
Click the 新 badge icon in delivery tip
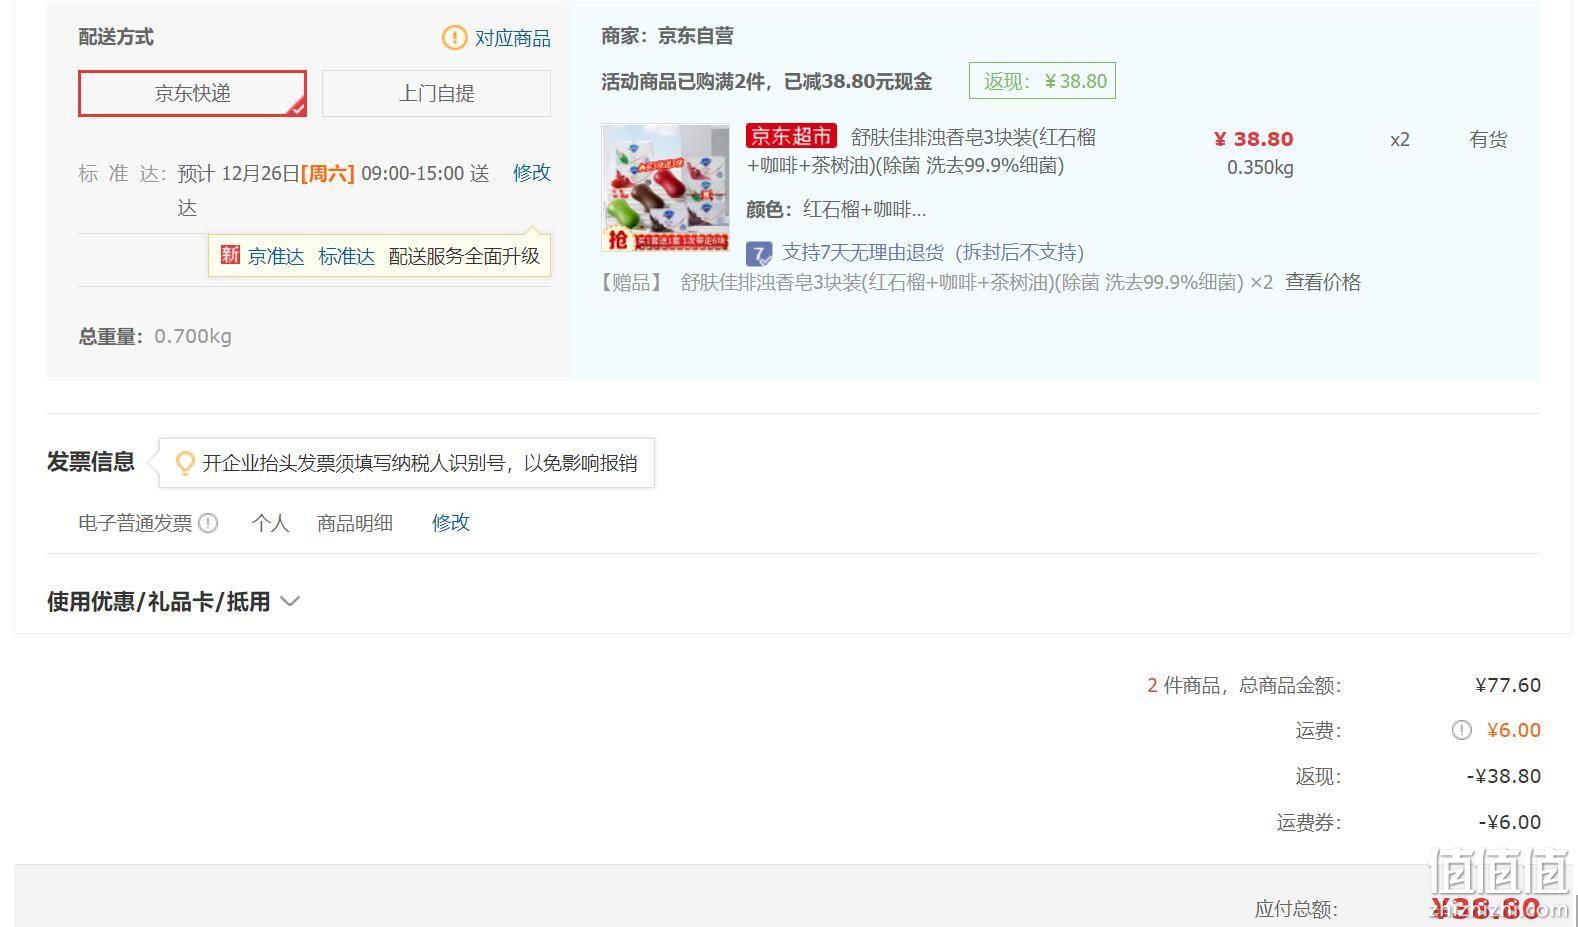click(230, 255)
